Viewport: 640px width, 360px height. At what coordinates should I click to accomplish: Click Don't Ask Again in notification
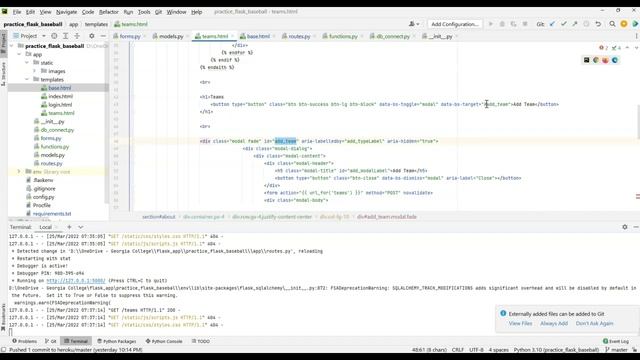tap(594, 323)
